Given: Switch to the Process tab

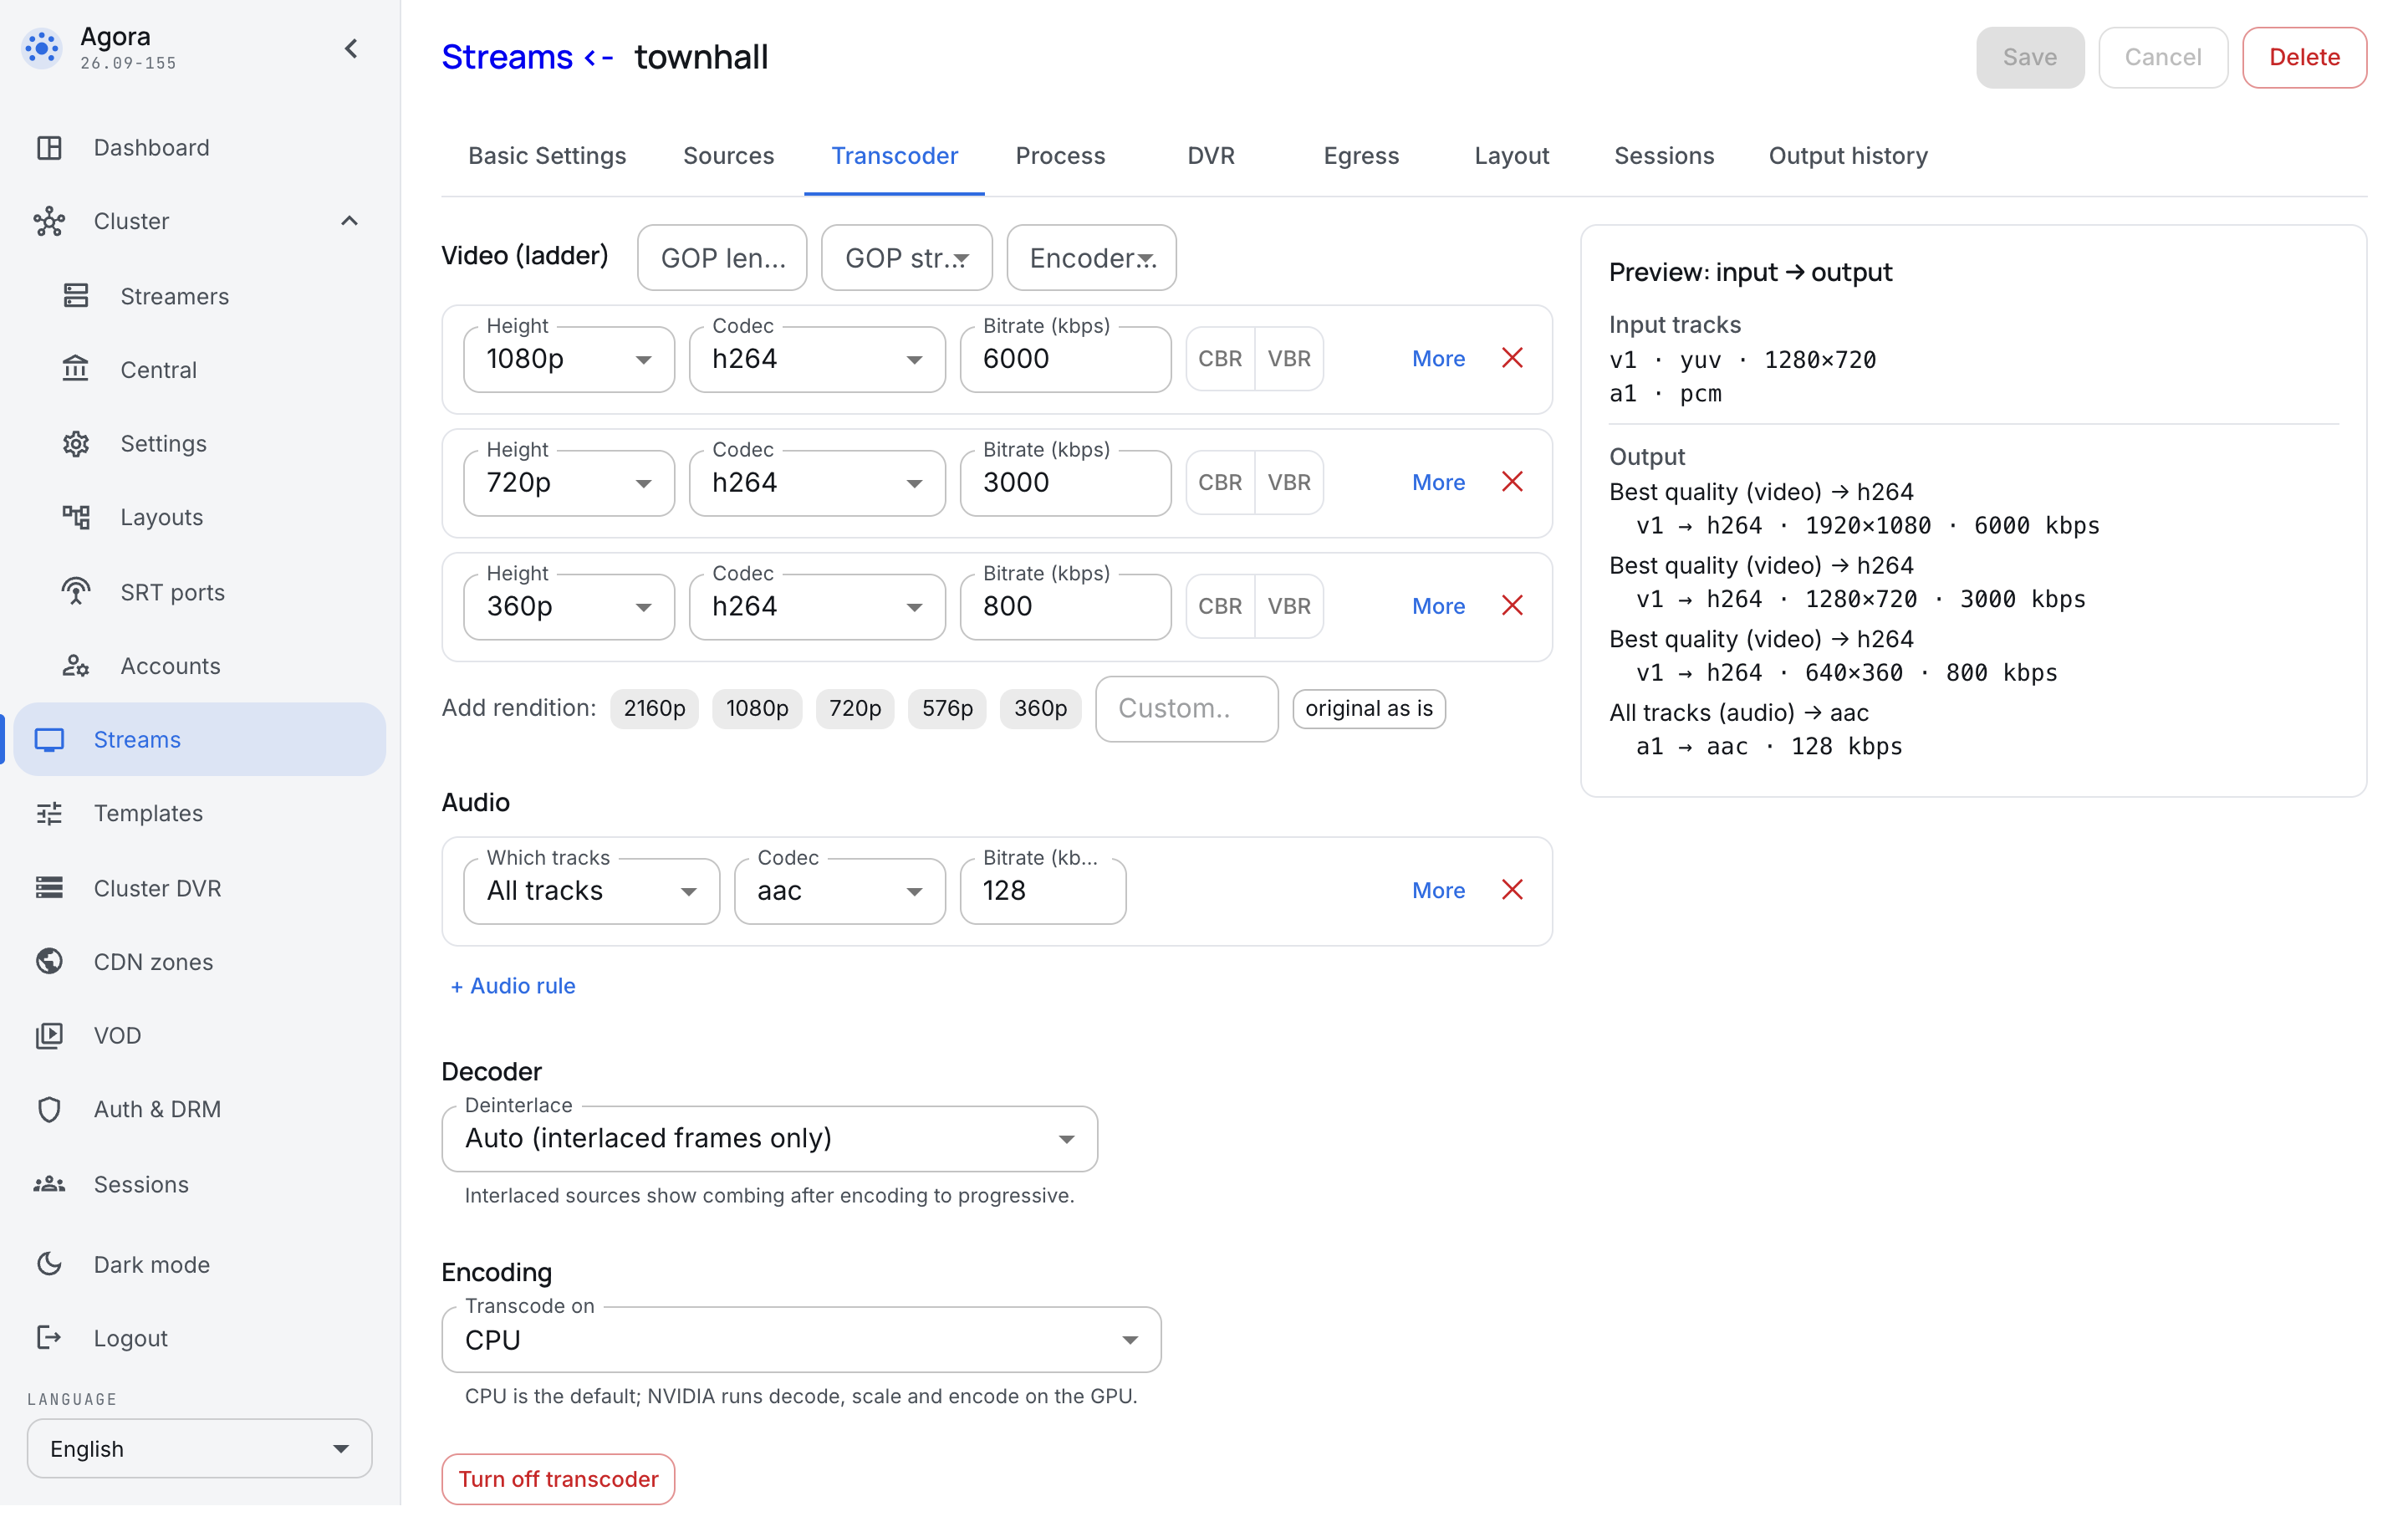Looking at the screenshot, I should [1060, 156].
